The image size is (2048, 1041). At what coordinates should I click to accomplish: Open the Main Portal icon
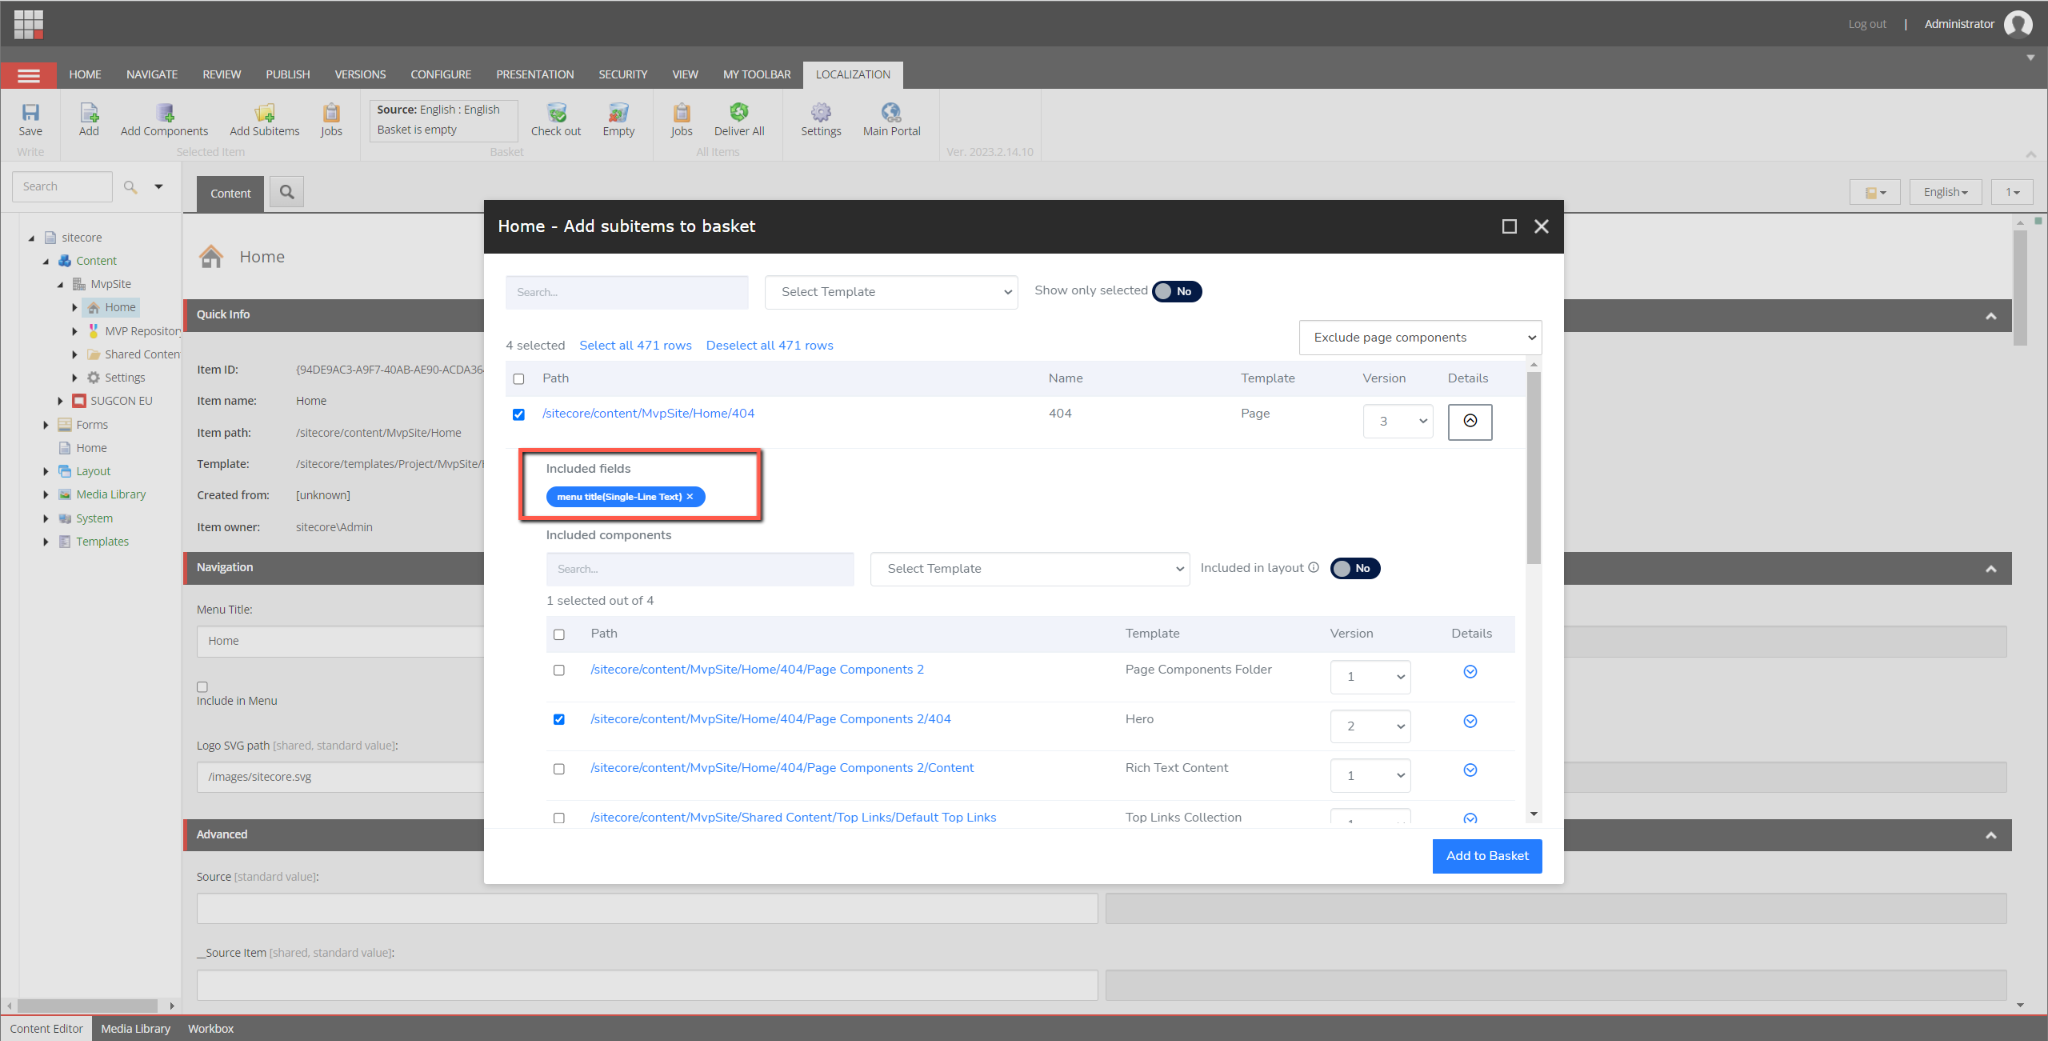pos(891,119)
